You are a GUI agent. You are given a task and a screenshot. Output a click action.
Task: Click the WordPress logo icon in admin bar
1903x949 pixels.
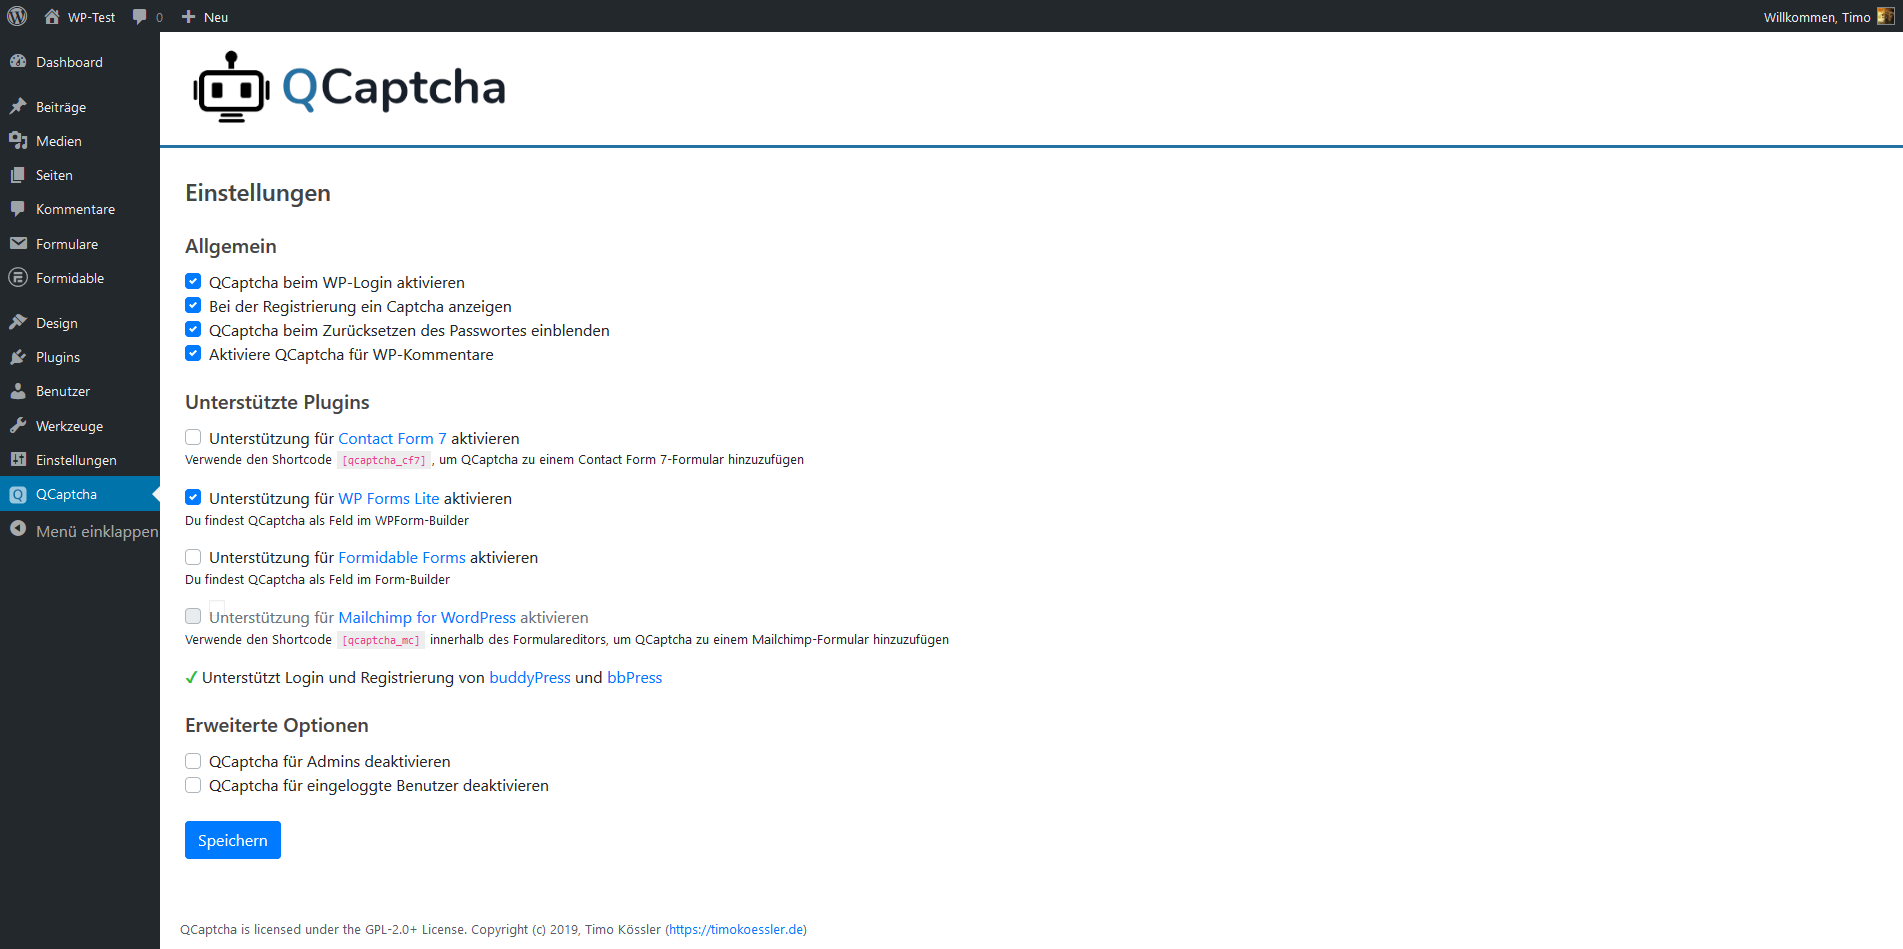[x=17, y=16]
